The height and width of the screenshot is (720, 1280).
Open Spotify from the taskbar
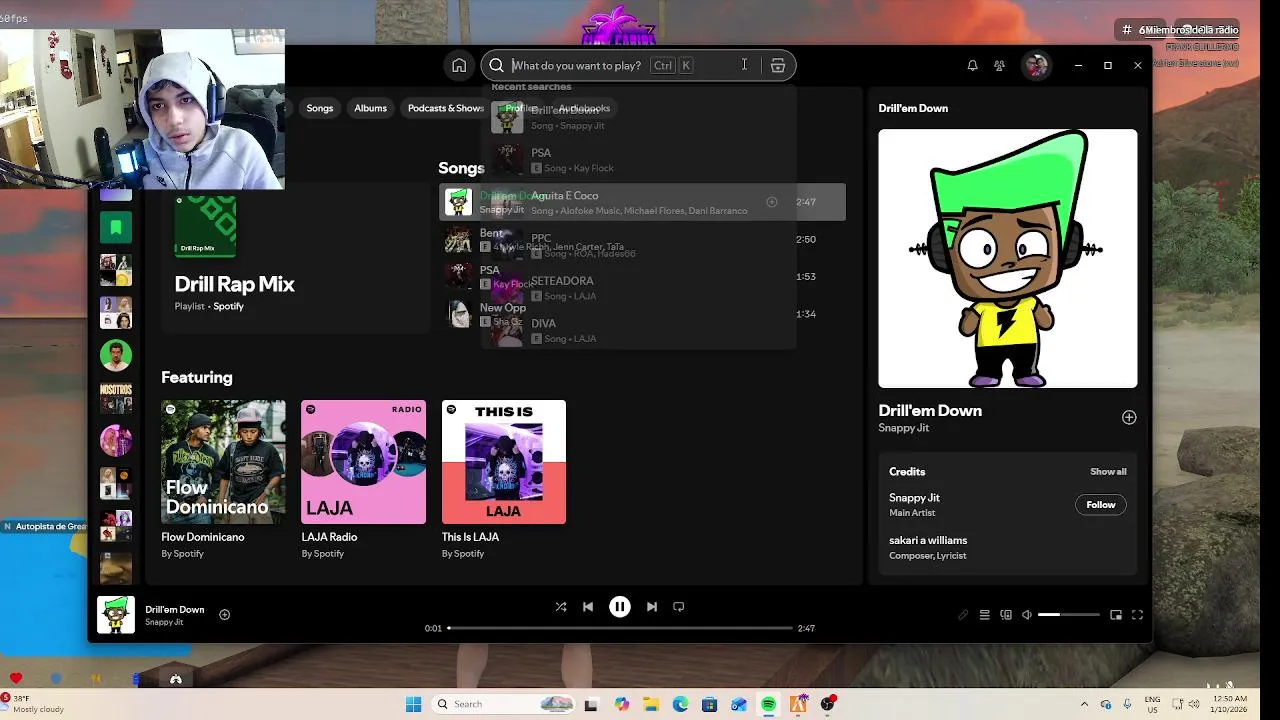click(x=768, y=704)
